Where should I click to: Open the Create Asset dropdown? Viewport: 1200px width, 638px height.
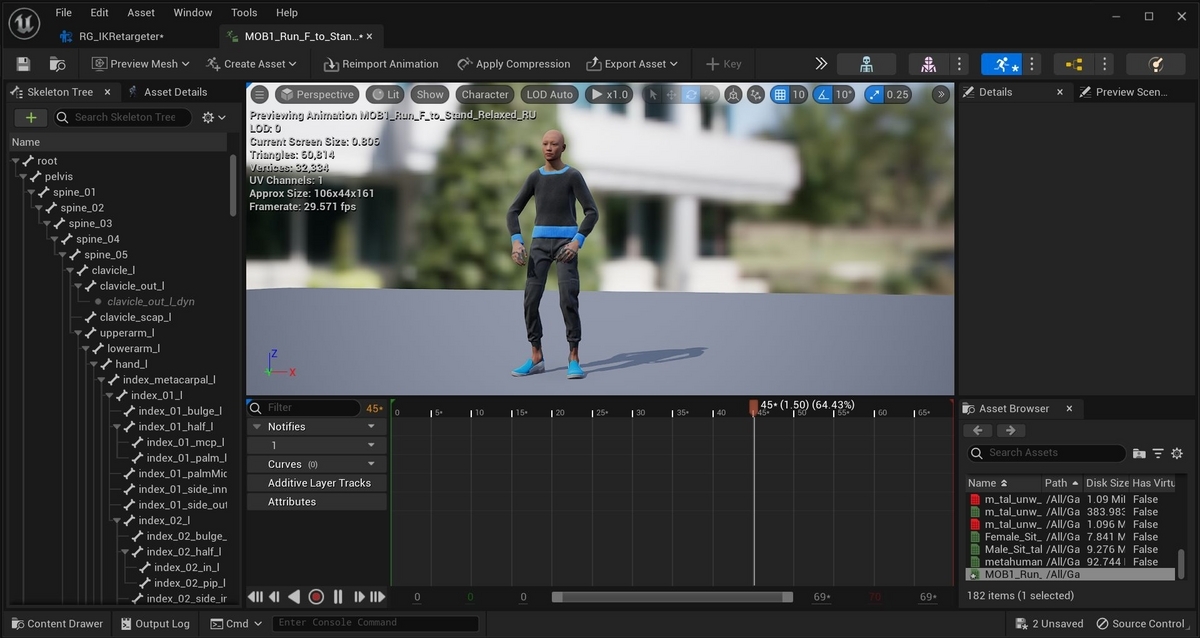[x=252, y=64]
